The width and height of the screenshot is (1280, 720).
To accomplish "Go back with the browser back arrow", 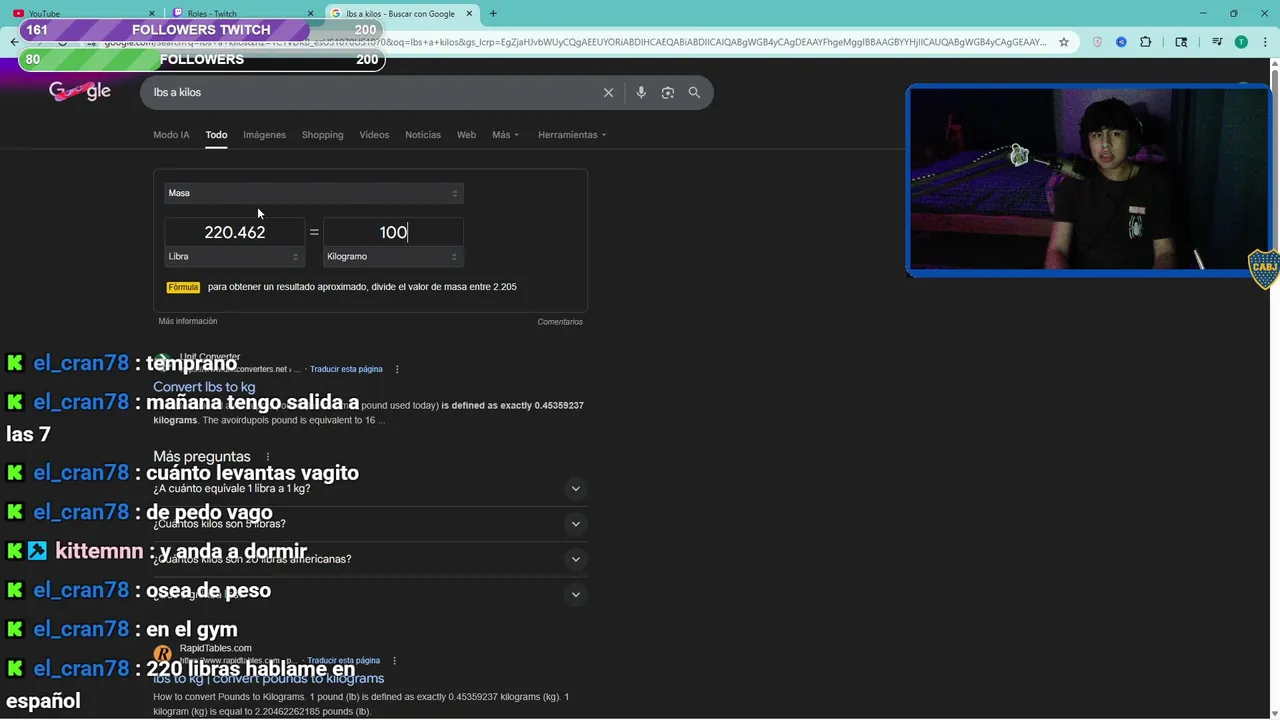I will pos(14,42).
